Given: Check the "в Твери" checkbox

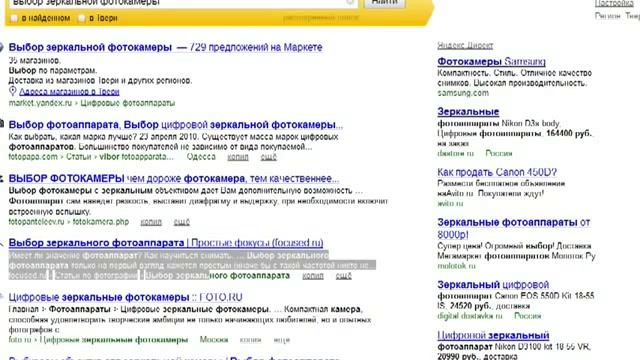Looking at the screenshot, I should [81, 18].
